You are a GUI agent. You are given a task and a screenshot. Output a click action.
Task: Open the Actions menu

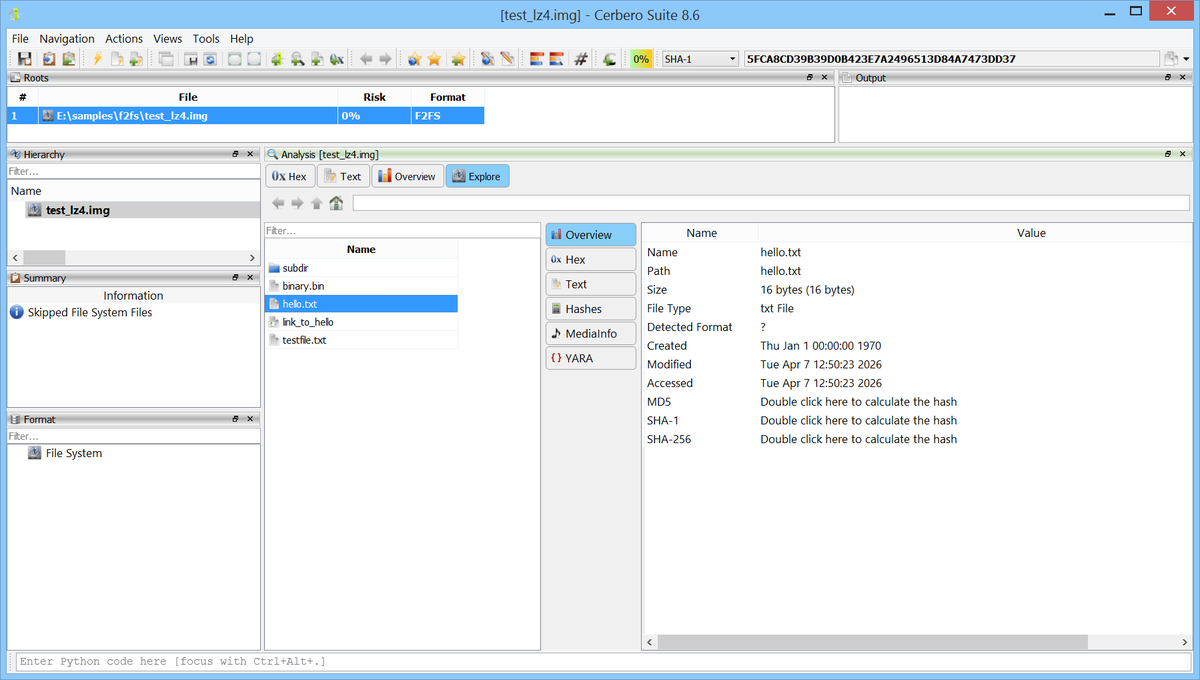[x=124, y=39]
